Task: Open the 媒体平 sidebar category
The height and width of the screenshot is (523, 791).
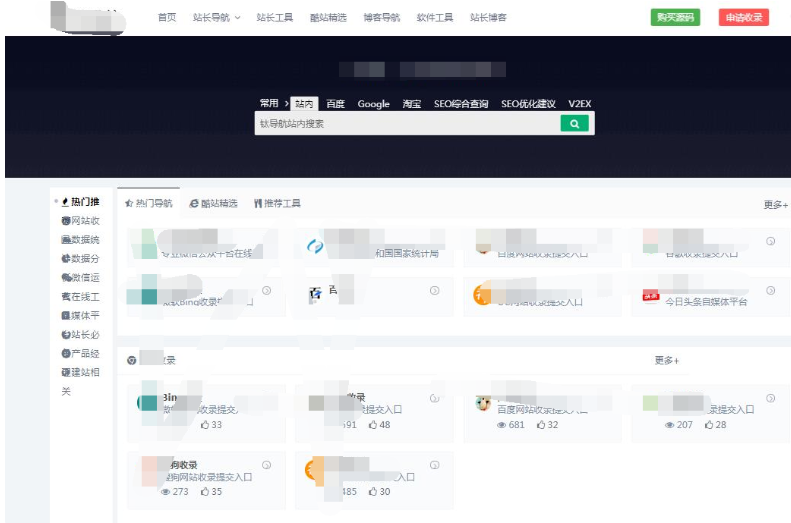Action: 81,316
